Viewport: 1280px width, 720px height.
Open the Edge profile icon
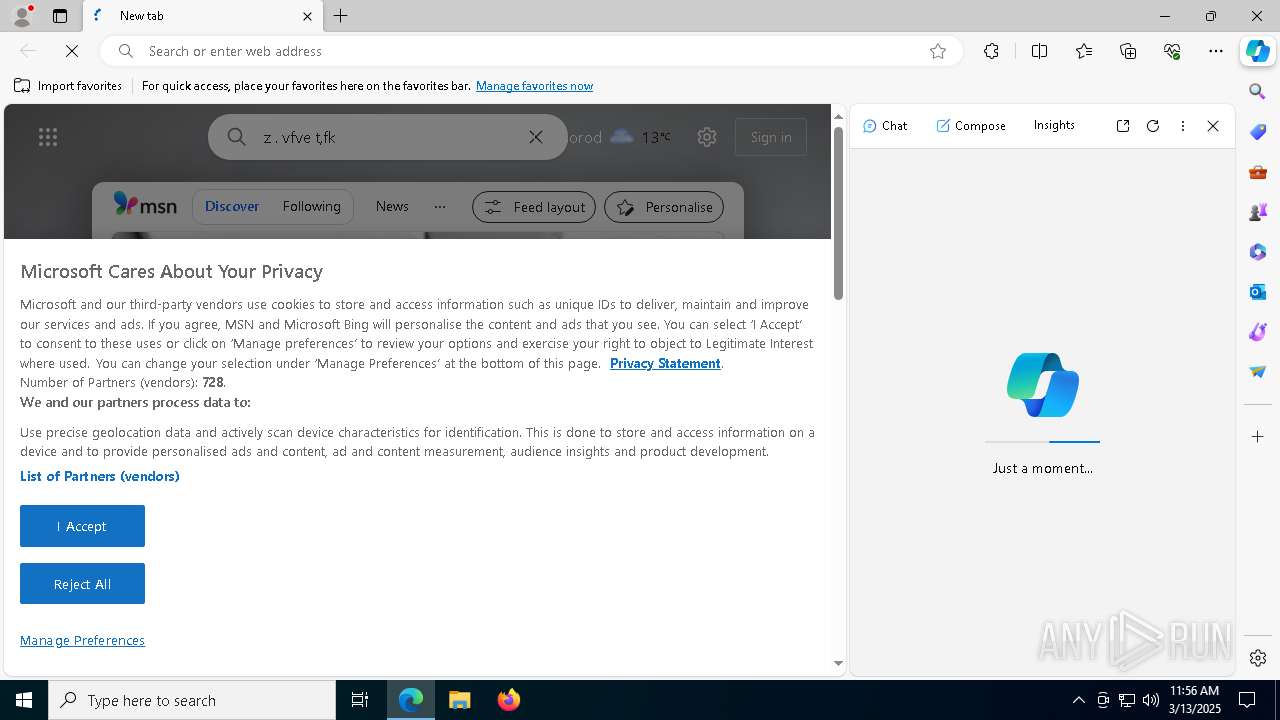[x=21, y=16]
